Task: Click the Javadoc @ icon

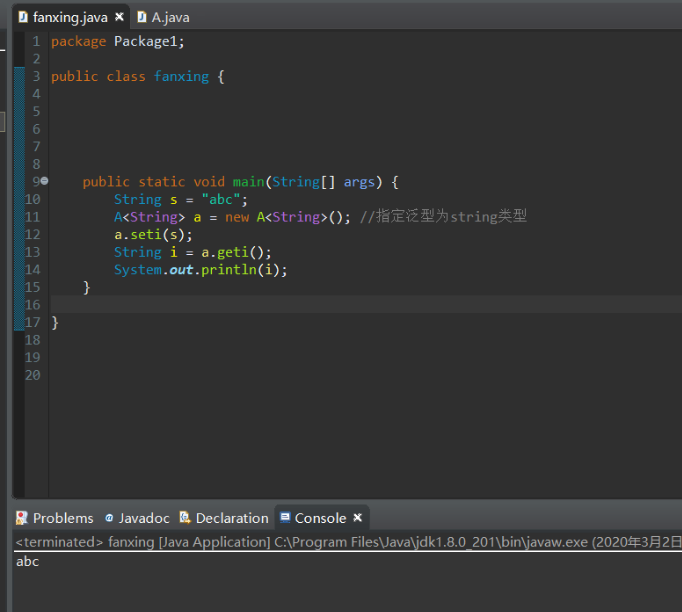Action: tap(109, 518)
